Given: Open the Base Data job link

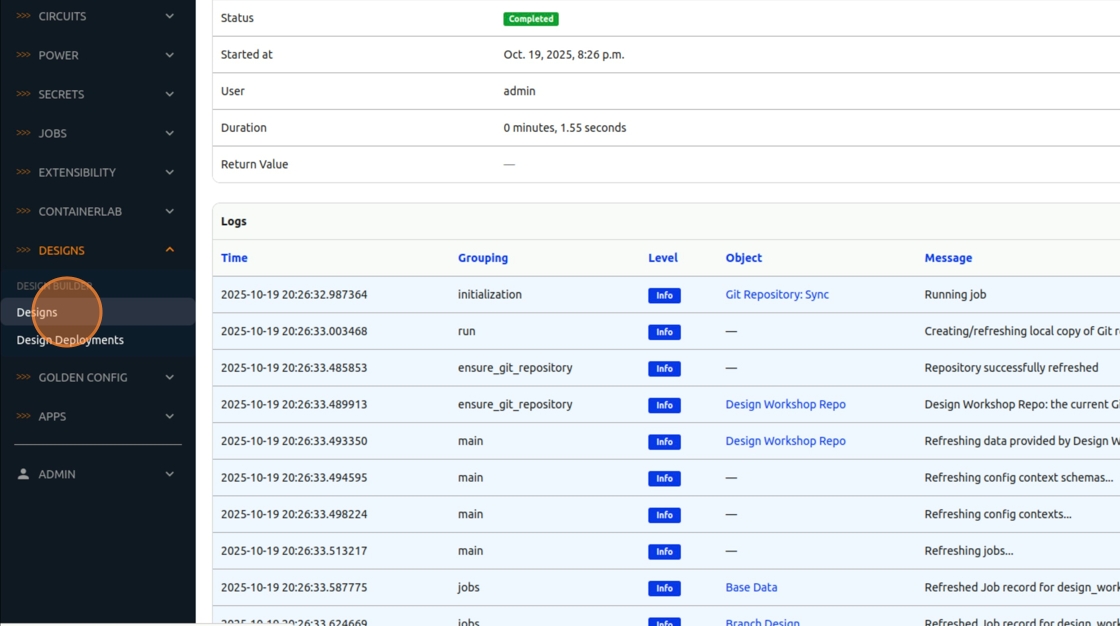Looking at the screenshot, I should (x=751, y=588).
